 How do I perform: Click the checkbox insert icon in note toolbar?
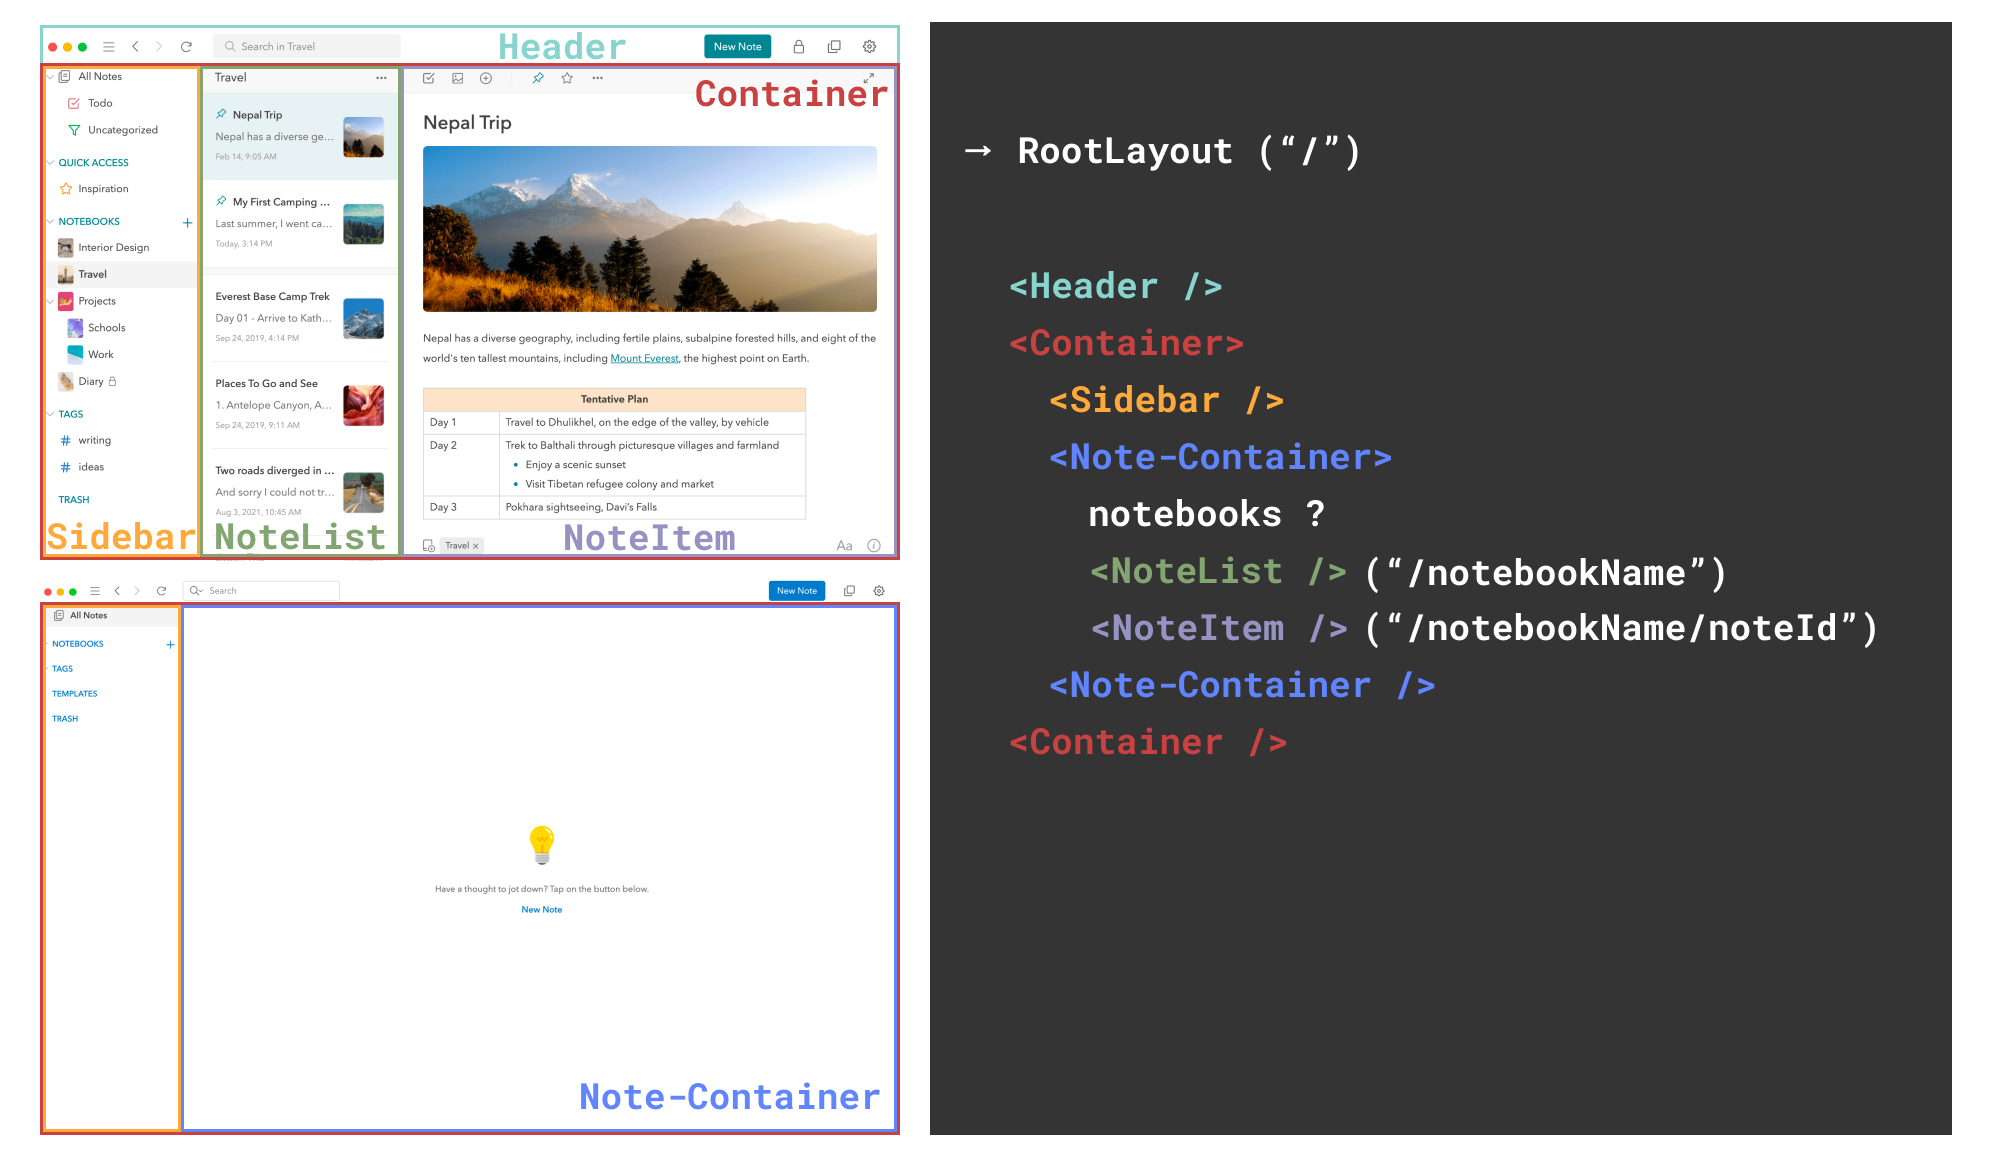coord(428,78)
